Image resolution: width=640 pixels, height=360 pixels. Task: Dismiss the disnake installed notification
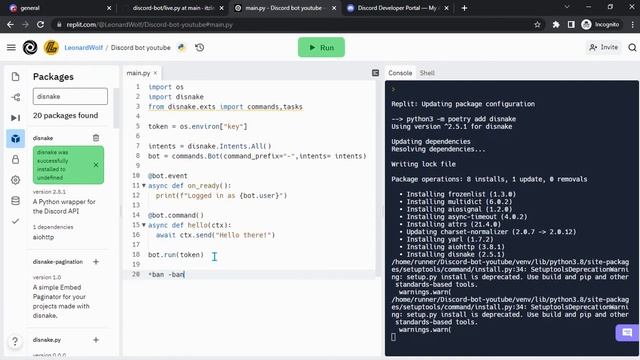pyautogui.click(x=96, y=165)
